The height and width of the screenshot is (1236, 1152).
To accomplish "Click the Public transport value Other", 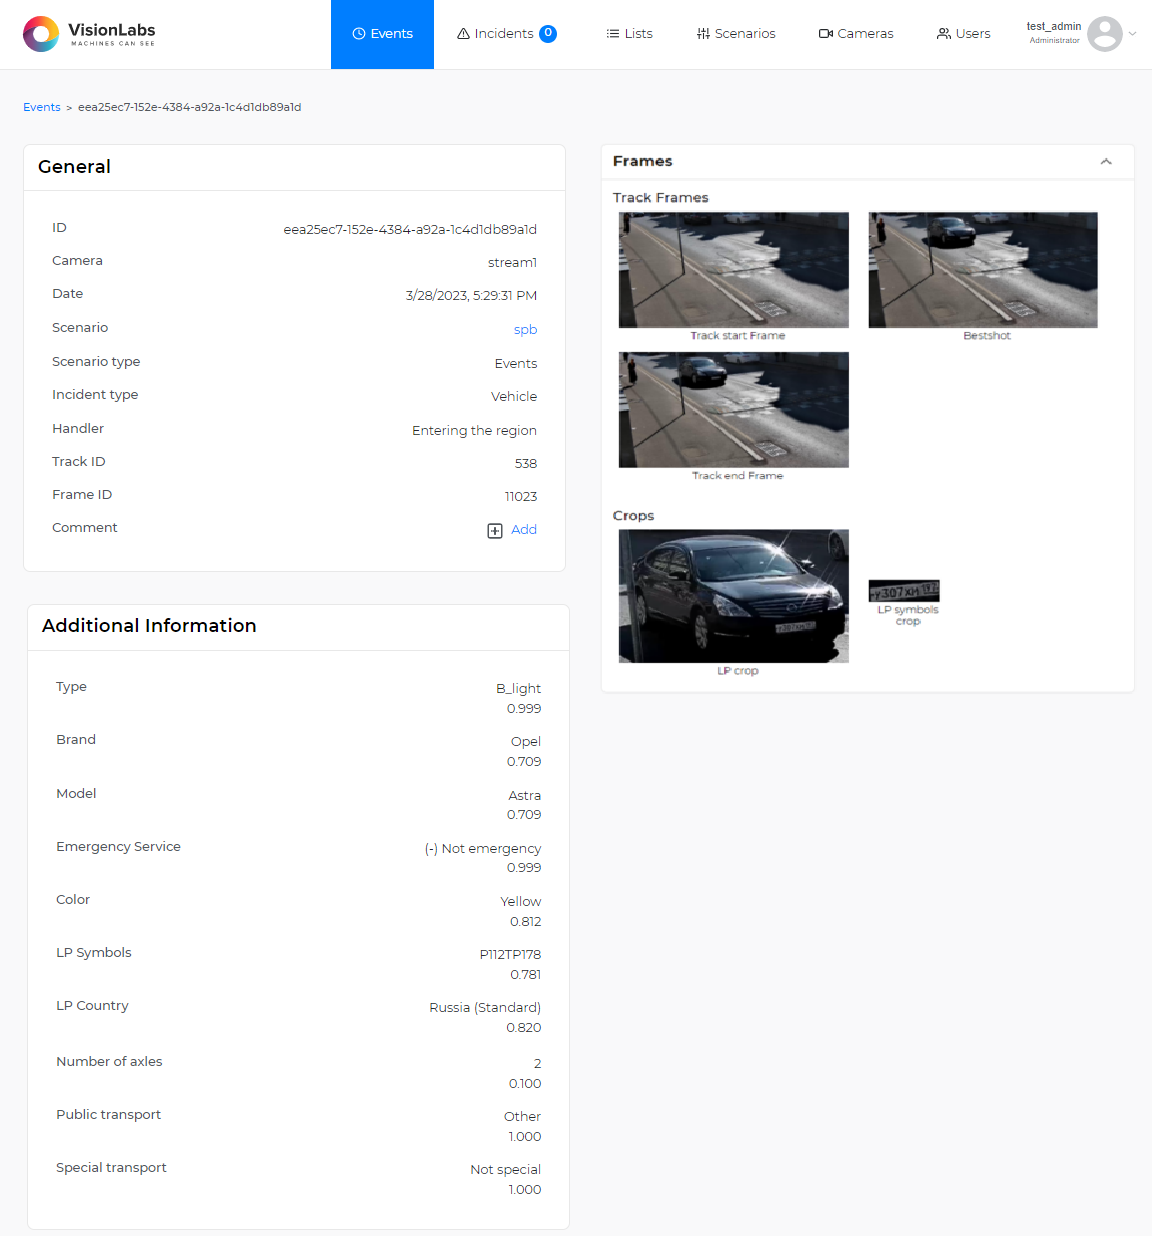I will point(522,1117).
